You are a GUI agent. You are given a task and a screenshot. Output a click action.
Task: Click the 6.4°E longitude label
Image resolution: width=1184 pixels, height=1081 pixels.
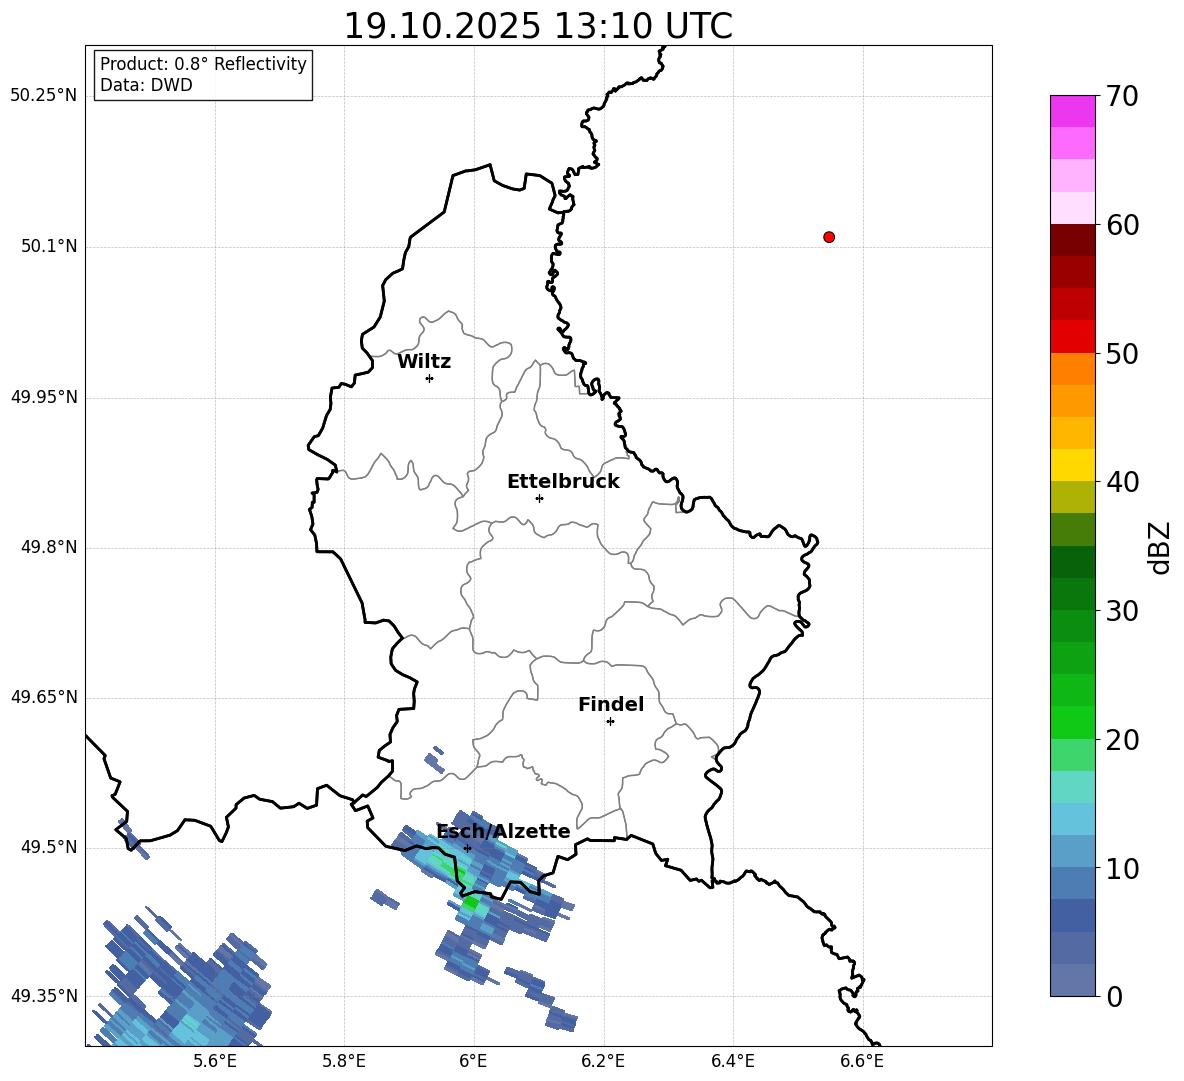coord(732,1061)
